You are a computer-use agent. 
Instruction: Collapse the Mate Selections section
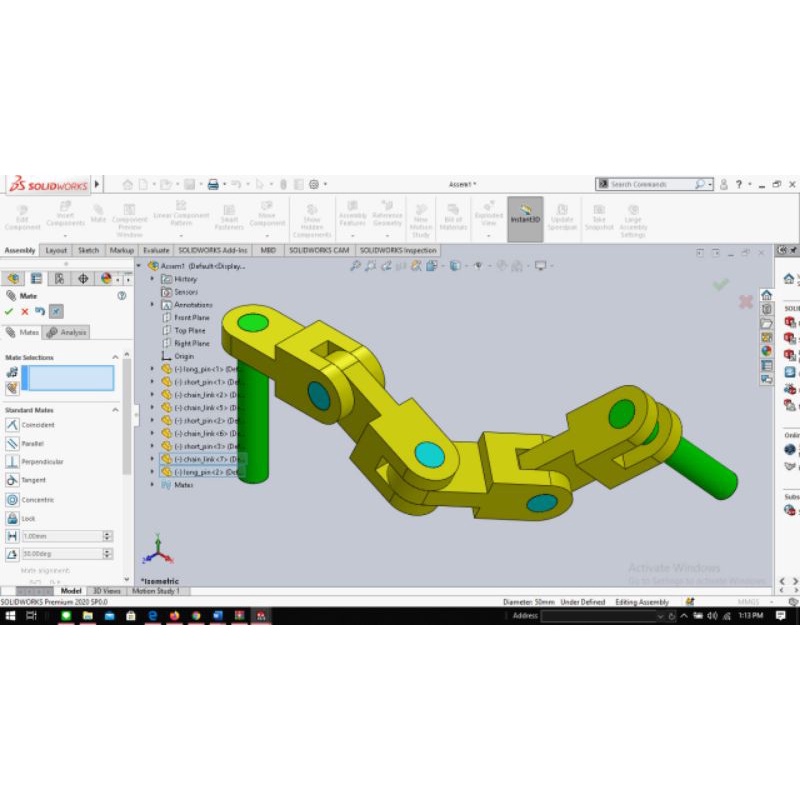pyautogui.click(x=115, y=357)
